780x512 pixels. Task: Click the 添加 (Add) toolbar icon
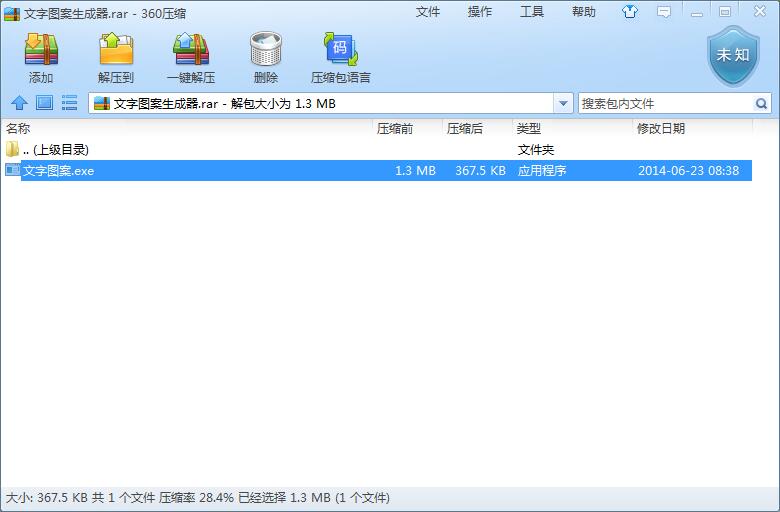[x=41, y=49]
